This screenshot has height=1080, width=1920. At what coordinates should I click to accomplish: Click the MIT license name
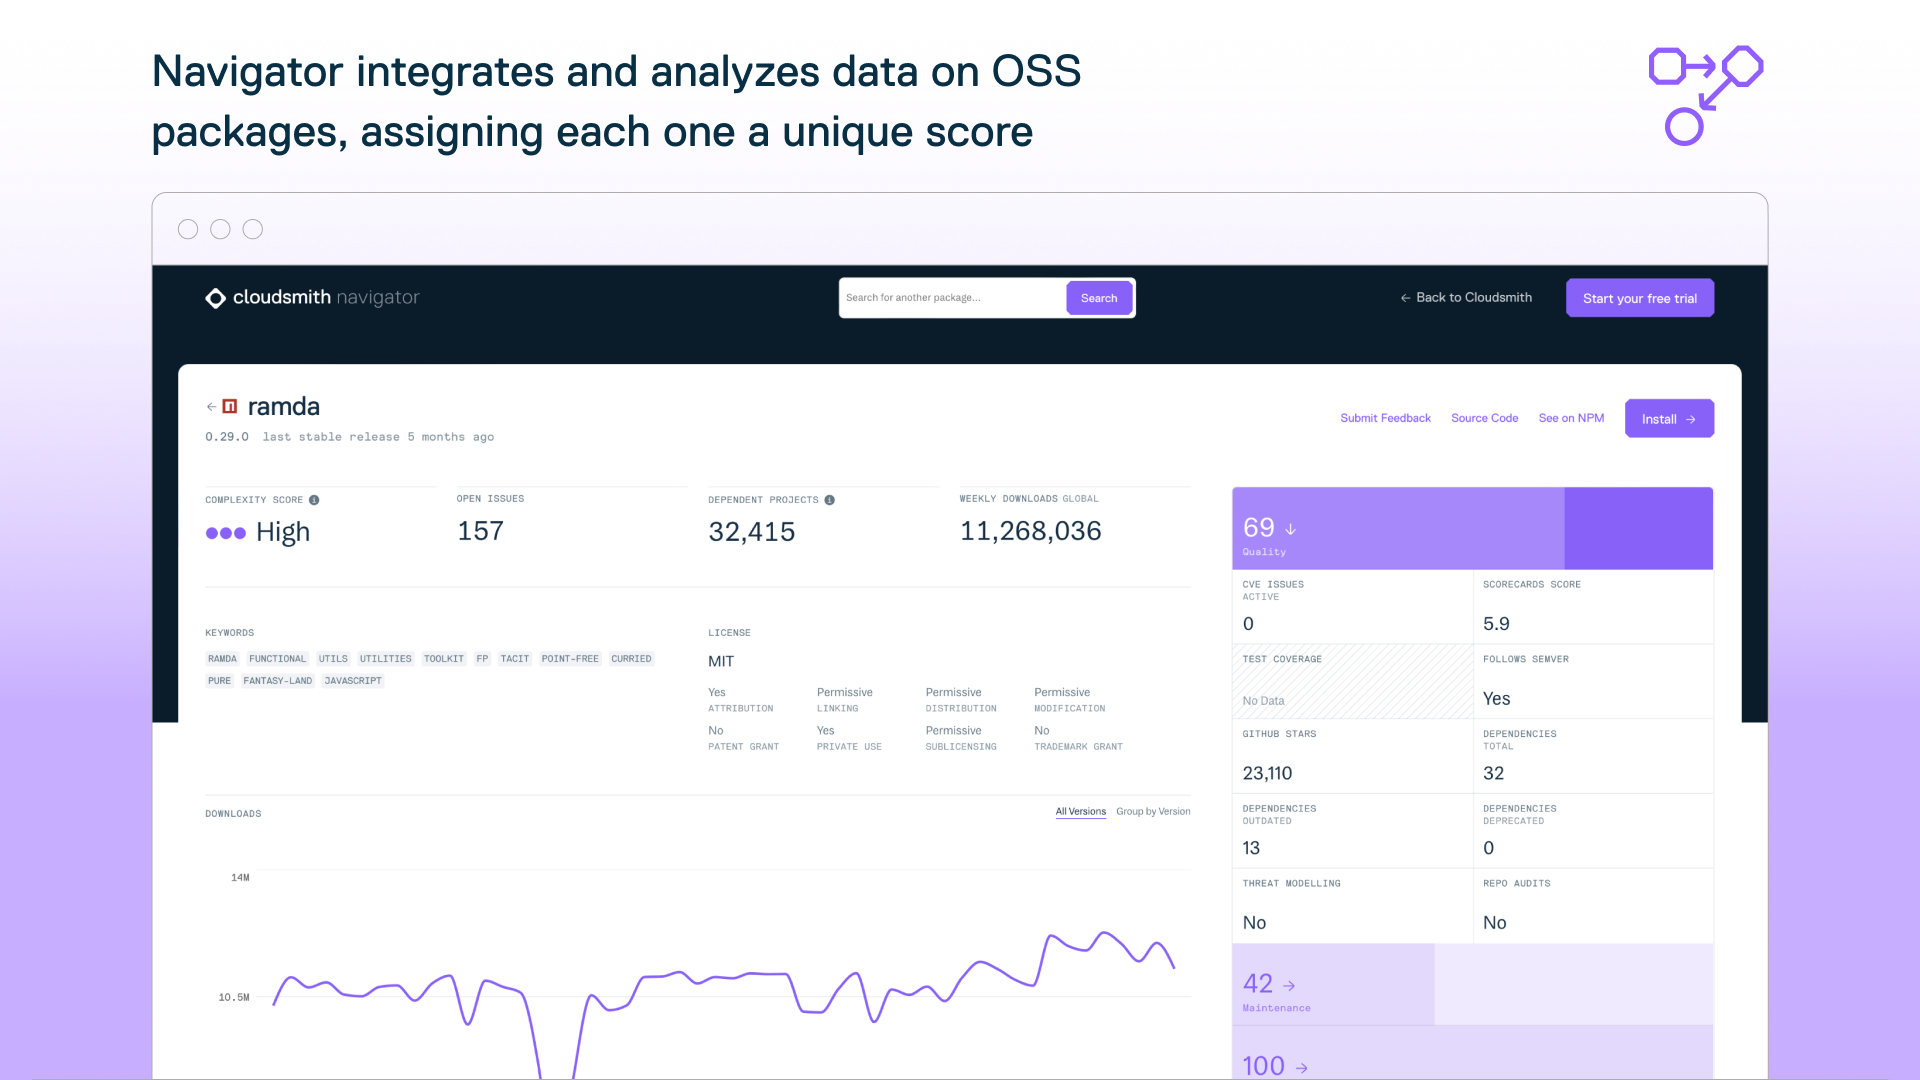click(x=721, y=661)
